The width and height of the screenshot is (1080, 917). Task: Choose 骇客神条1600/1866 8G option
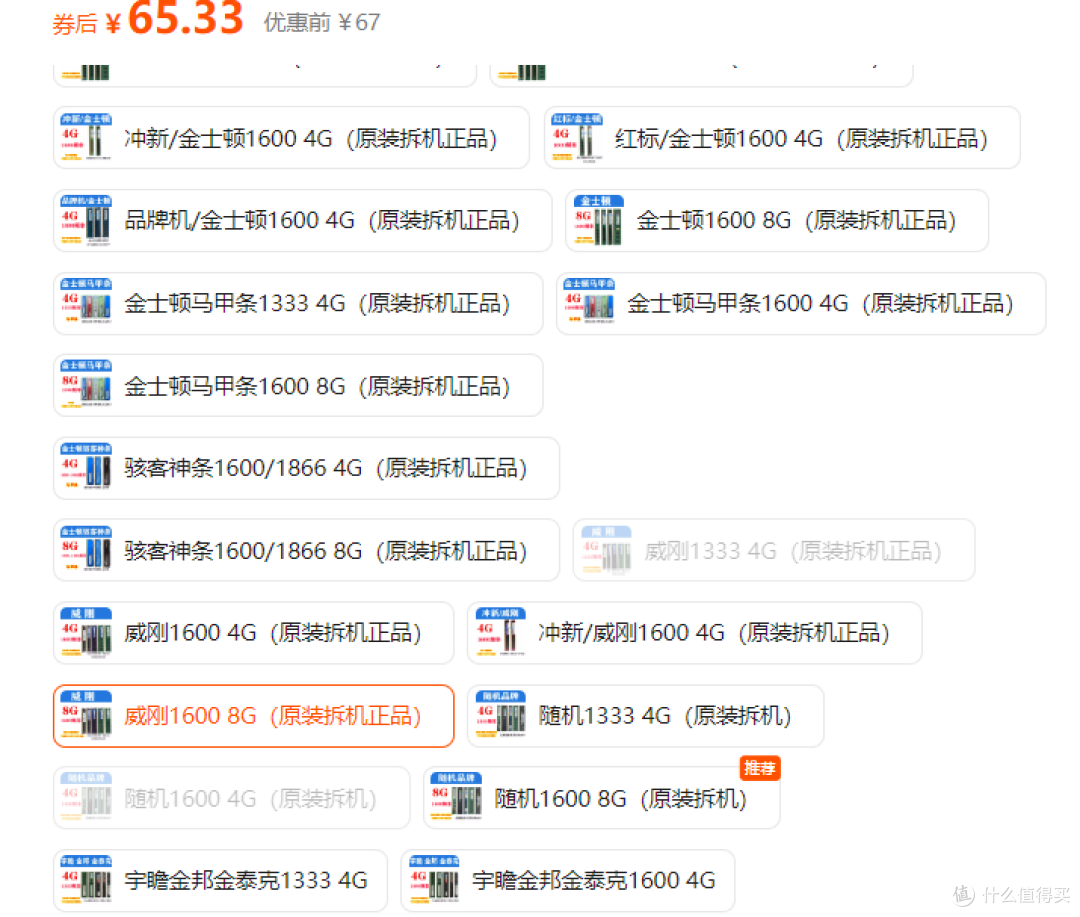[x=307, y=550]
